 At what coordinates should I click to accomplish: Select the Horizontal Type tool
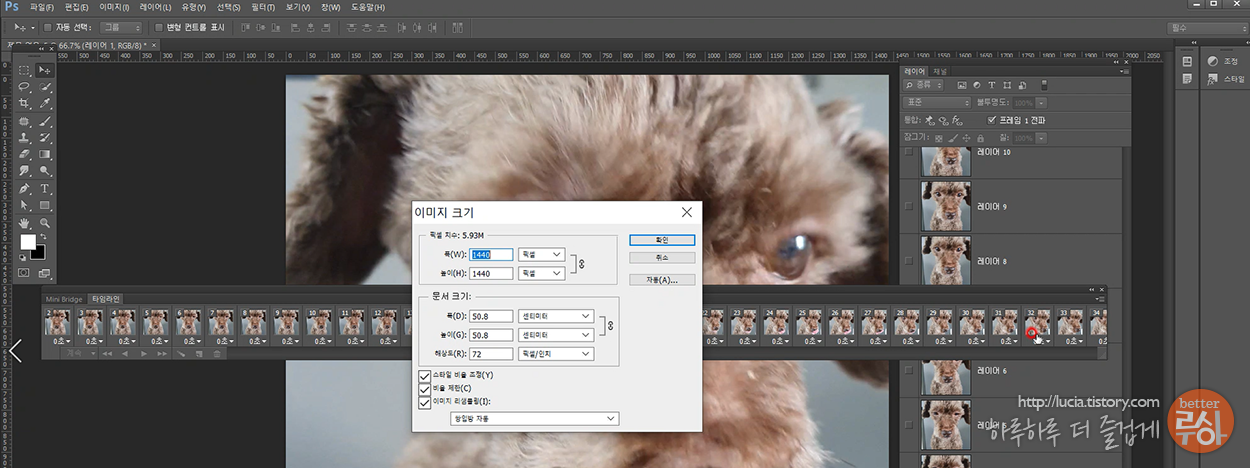click(x=44, y=189)
